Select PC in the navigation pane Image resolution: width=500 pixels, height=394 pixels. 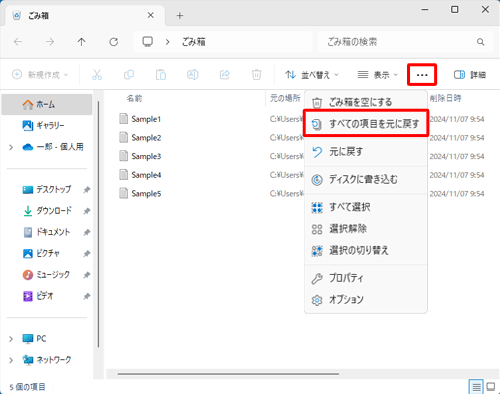pos(34,339)
